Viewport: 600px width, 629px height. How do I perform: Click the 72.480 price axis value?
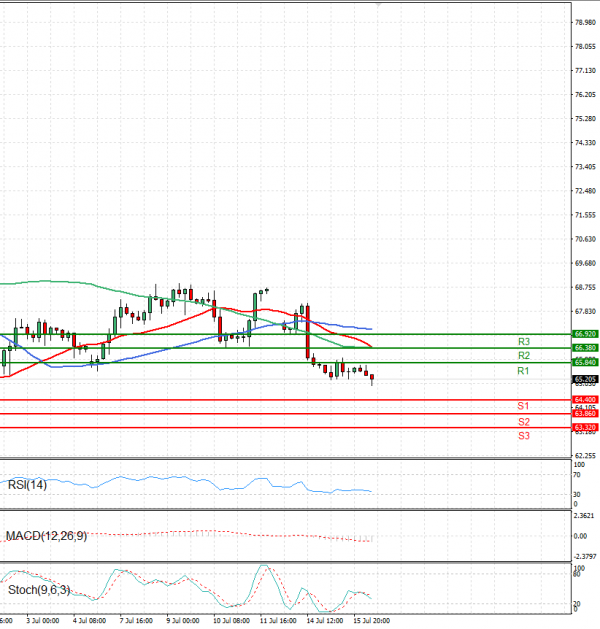[586, 191]
